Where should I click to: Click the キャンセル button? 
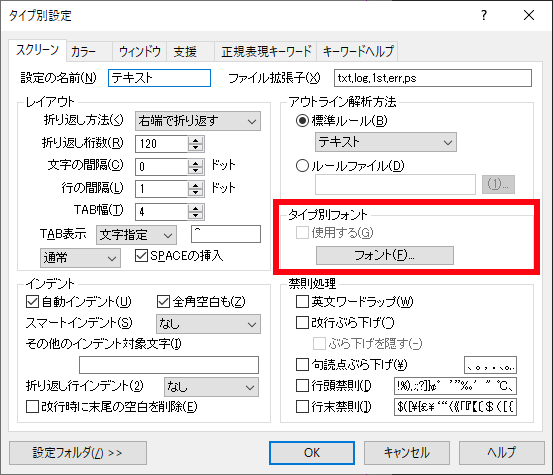click(407, 453)
